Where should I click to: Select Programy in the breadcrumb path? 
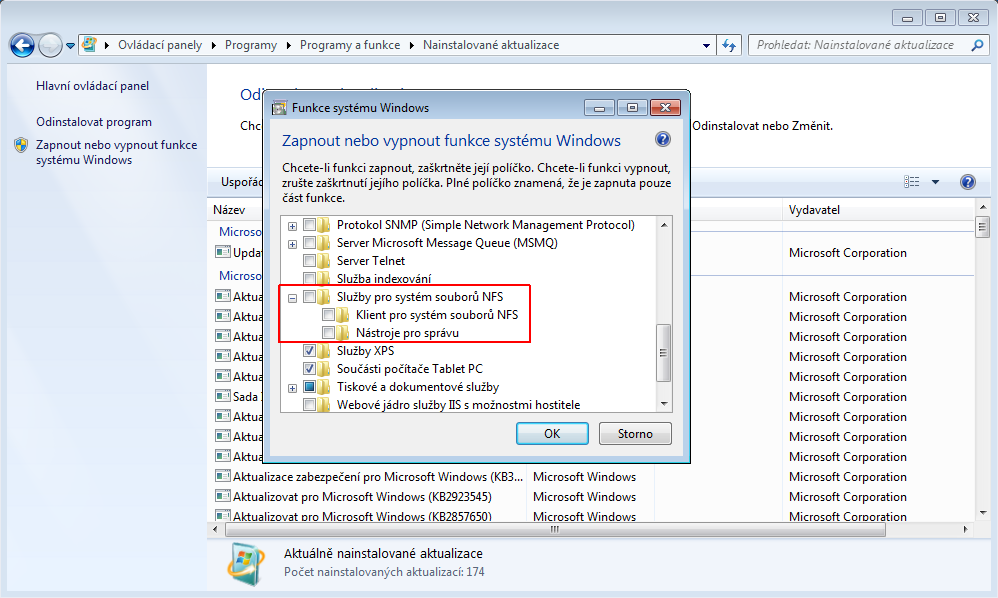coord(250,45)
